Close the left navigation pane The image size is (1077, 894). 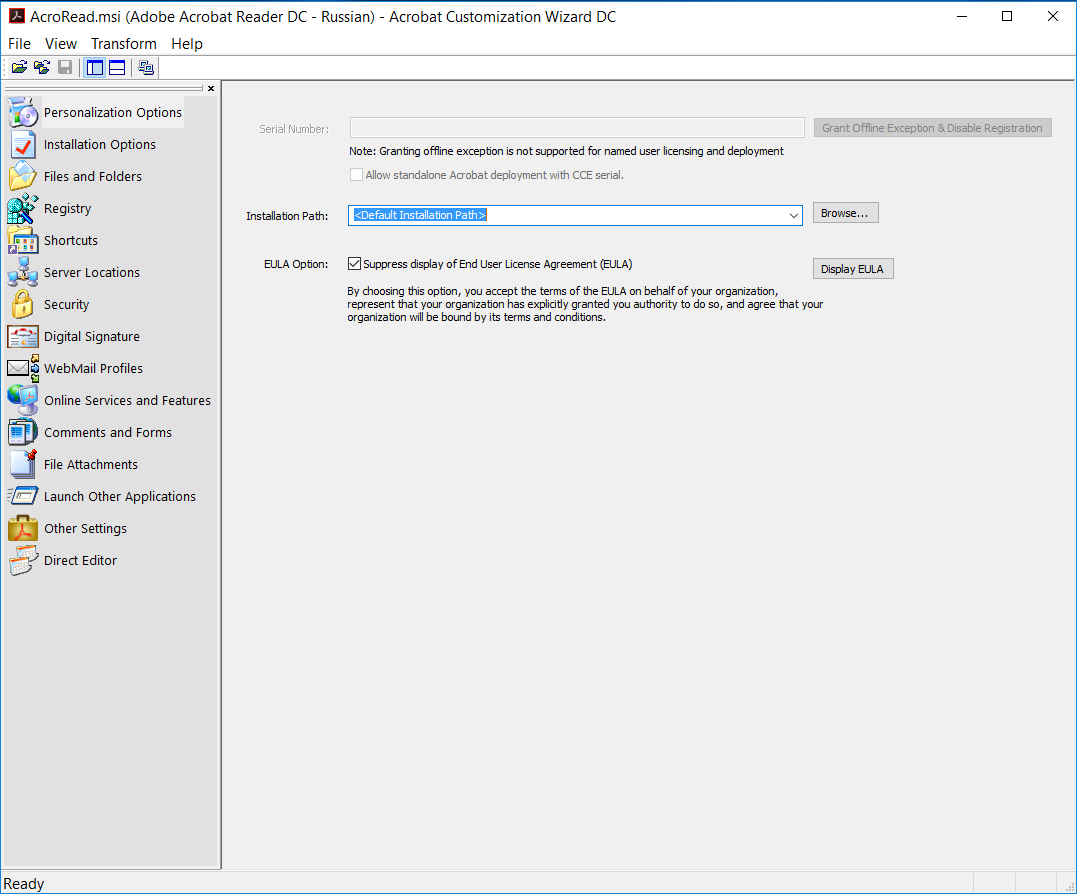click(x=211, y=89)
